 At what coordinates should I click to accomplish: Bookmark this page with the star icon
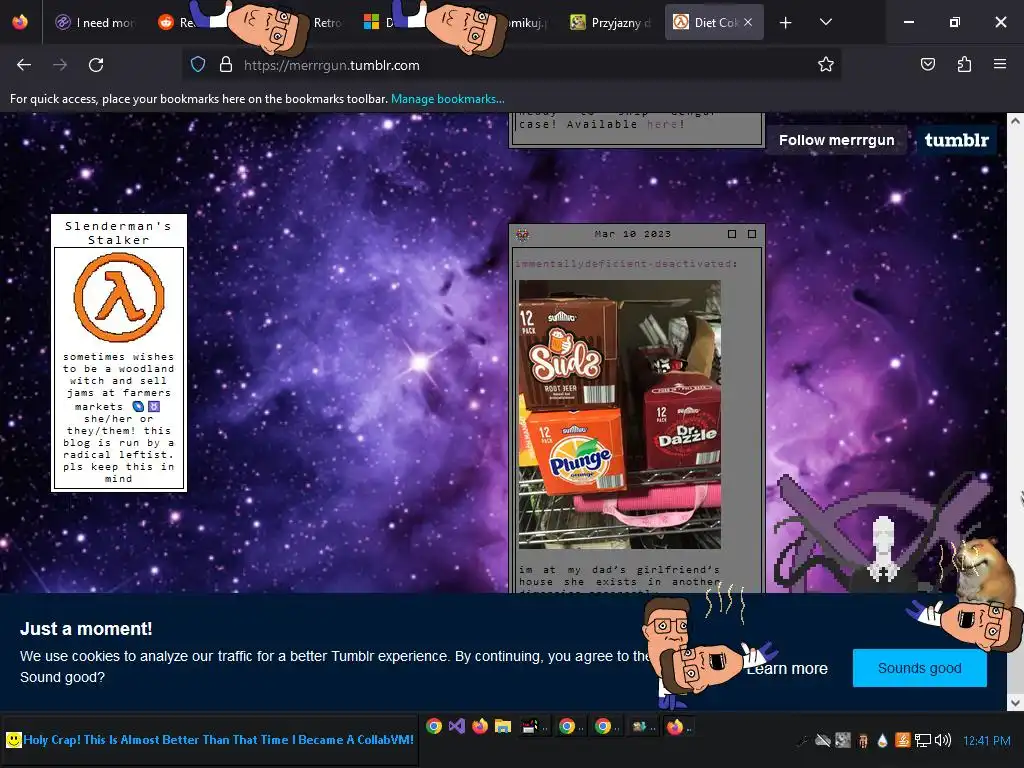pyautogui.click(x=825, y=64)
